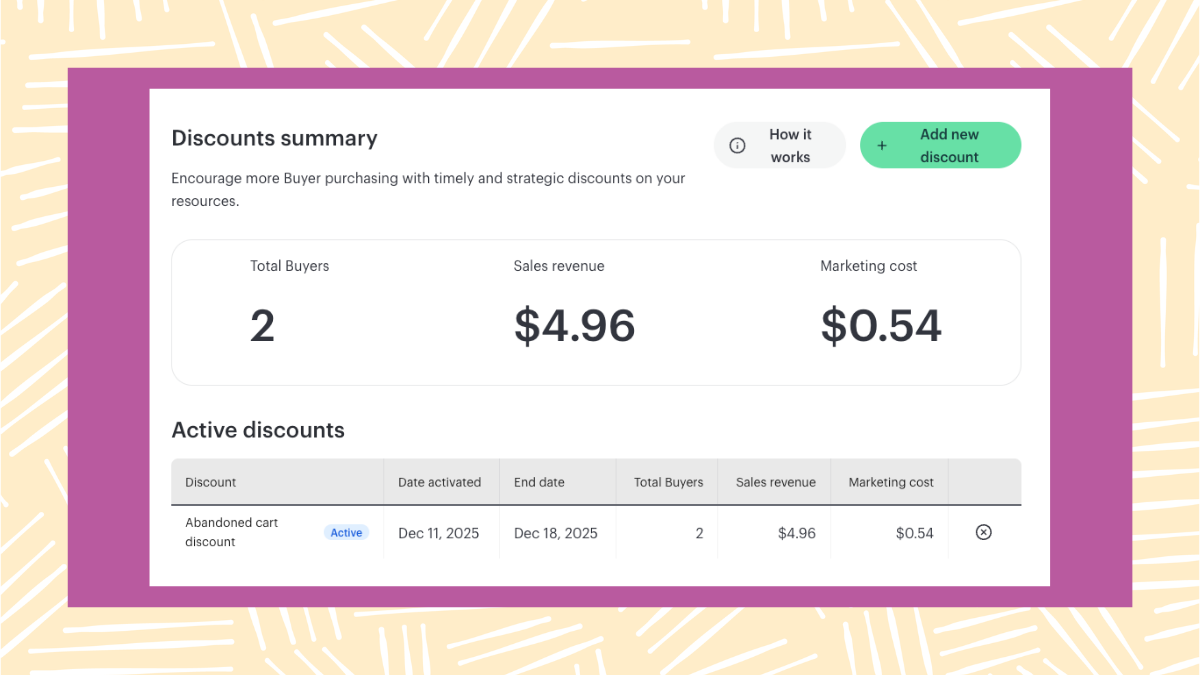The image size is (1200, 675).
Task: Click the large Total Buyers value 2
Action: (262, 326)
